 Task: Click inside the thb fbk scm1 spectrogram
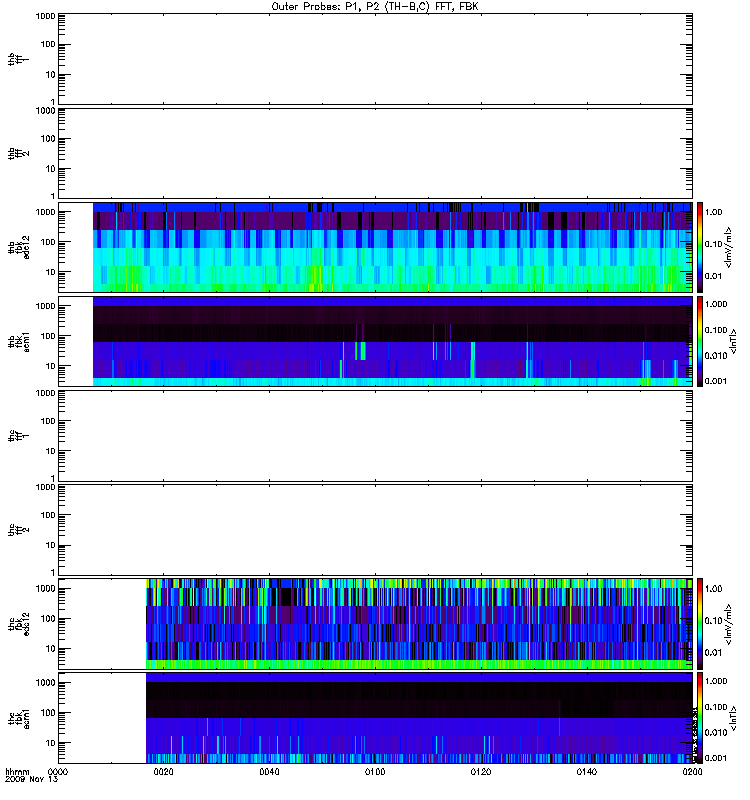[392, 341]
